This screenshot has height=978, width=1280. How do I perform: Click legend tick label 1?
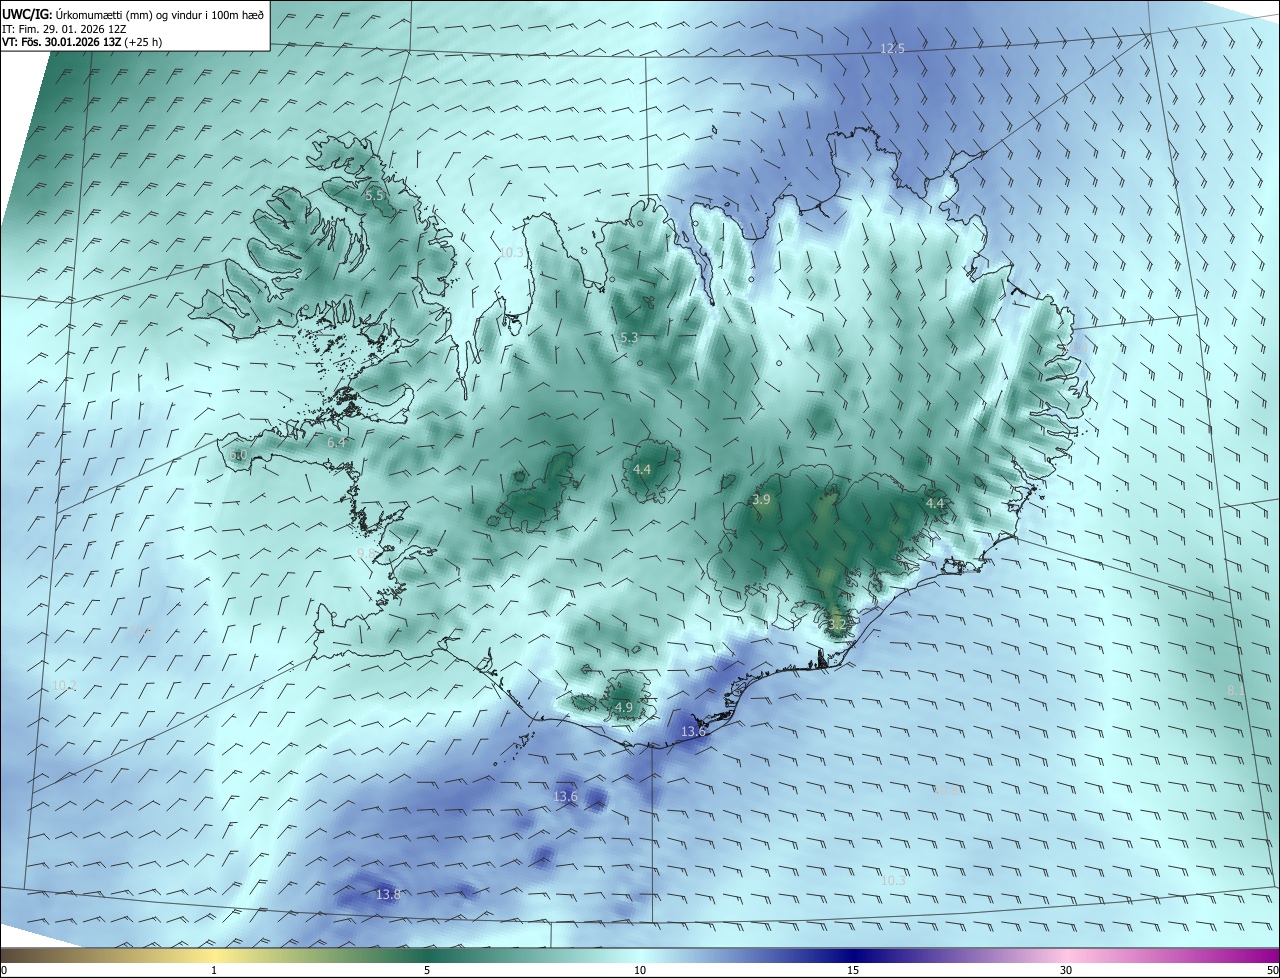pos(214,970)
